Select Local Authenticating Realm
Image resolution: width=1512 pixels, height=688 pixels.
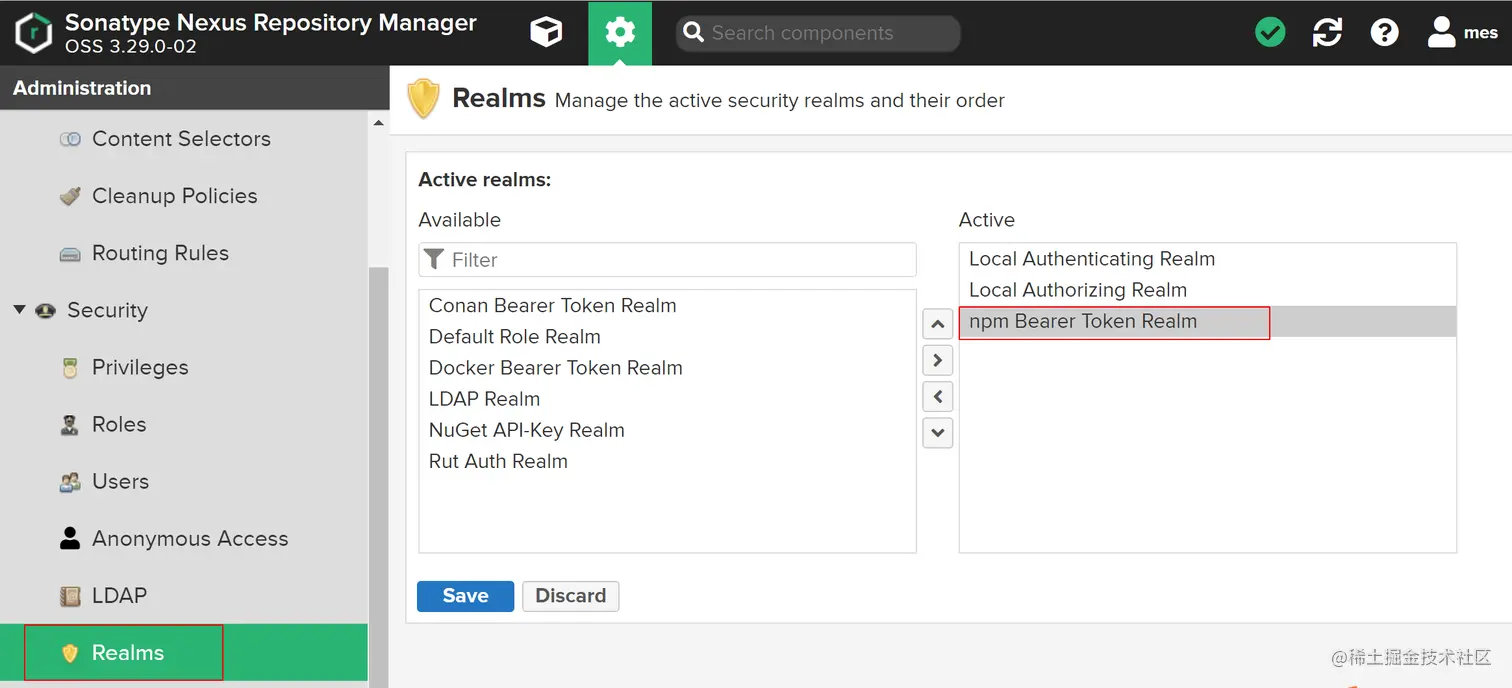1207,259
